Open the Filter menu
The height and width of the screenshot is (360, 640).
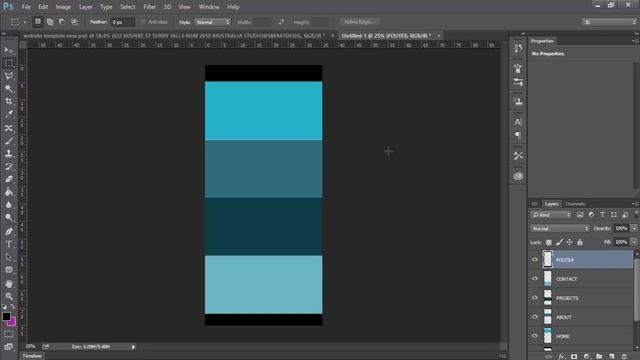[149, 7]
